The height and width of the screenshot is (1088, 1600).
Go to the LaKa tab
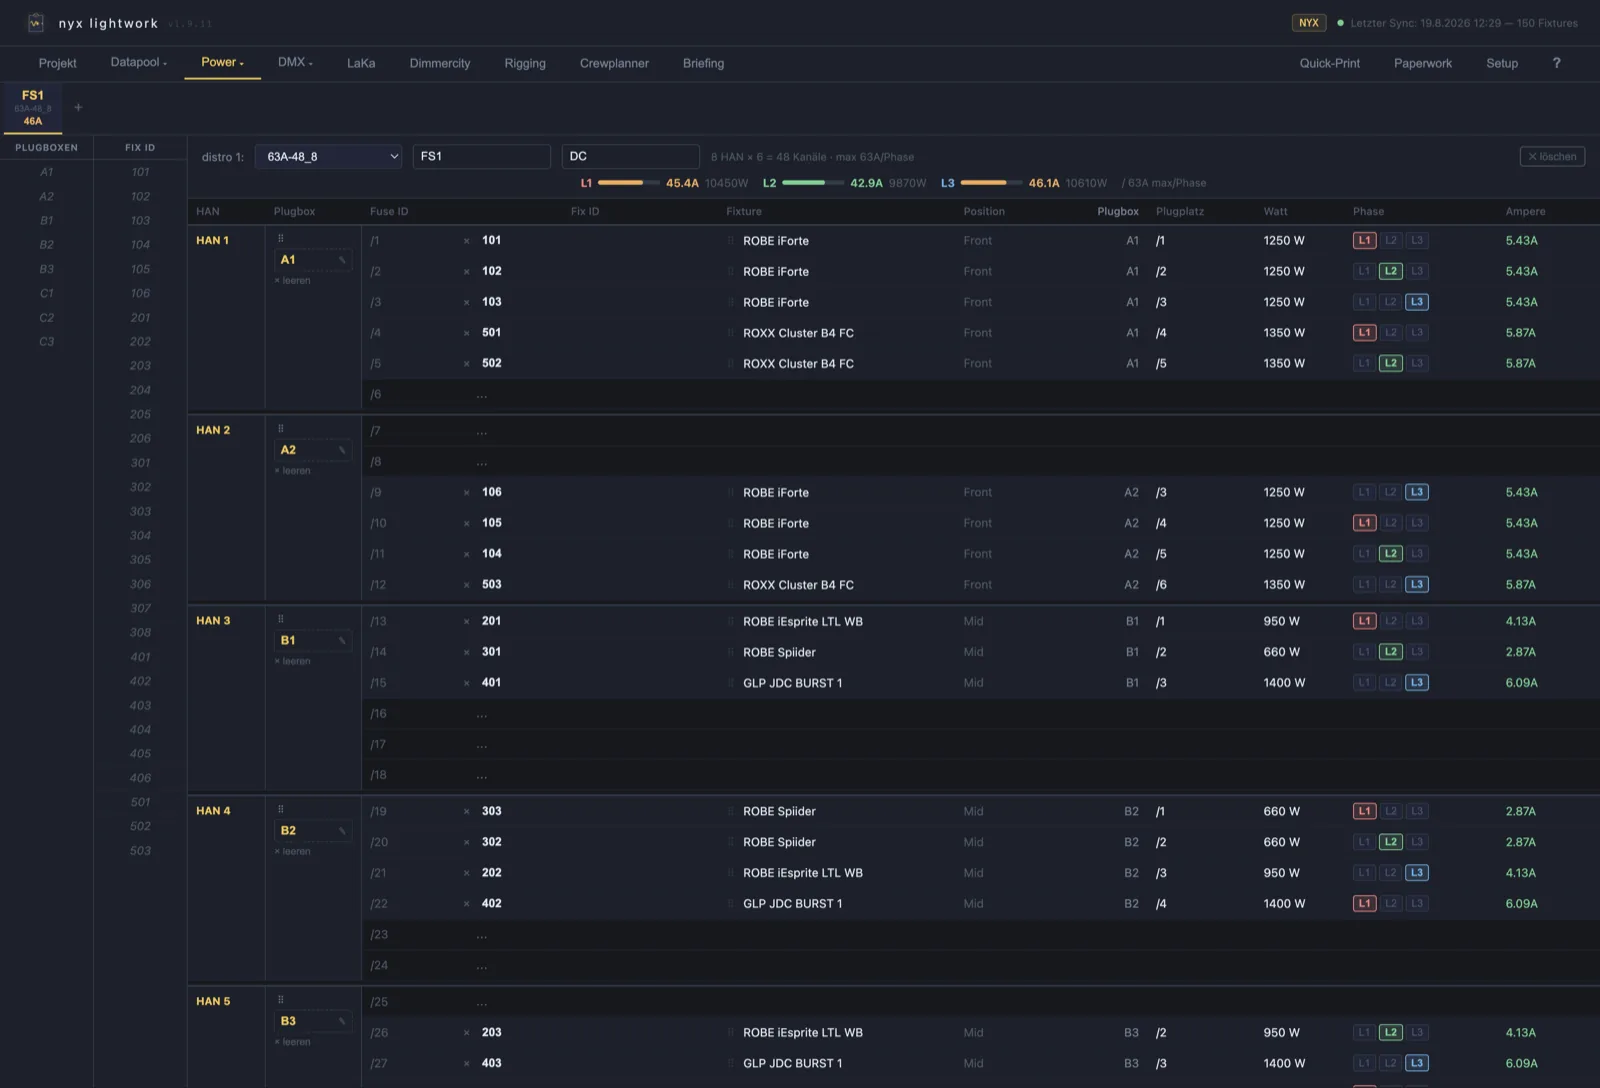[x=361, y=63]
